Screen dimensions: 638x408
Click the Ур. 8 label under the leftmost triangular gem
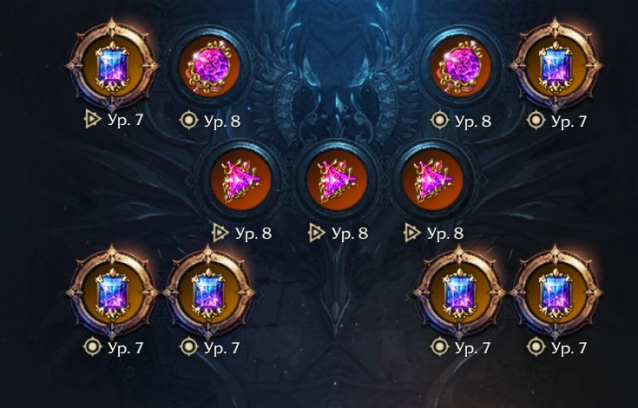[253, 233]
